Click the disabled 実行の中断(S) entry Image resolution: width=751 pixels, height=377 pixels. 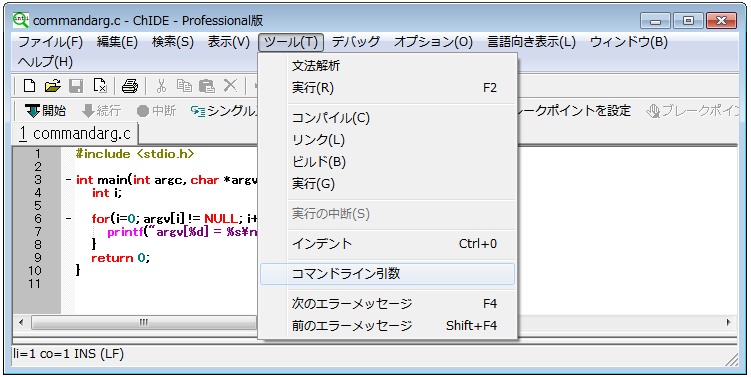[x=387, y=214]
